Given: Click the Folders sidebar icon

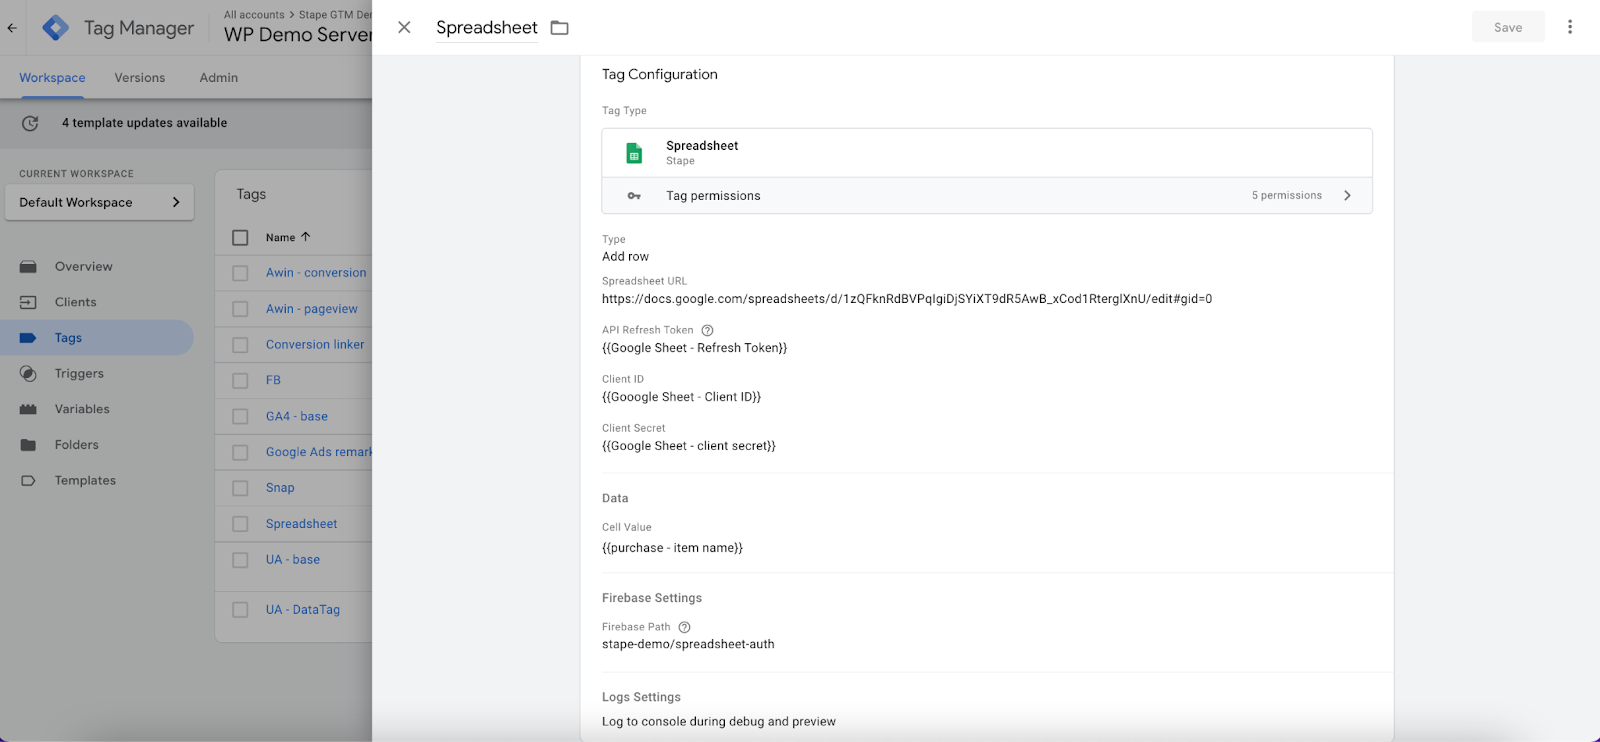Looking at the screenshot, I should point(28,445).
